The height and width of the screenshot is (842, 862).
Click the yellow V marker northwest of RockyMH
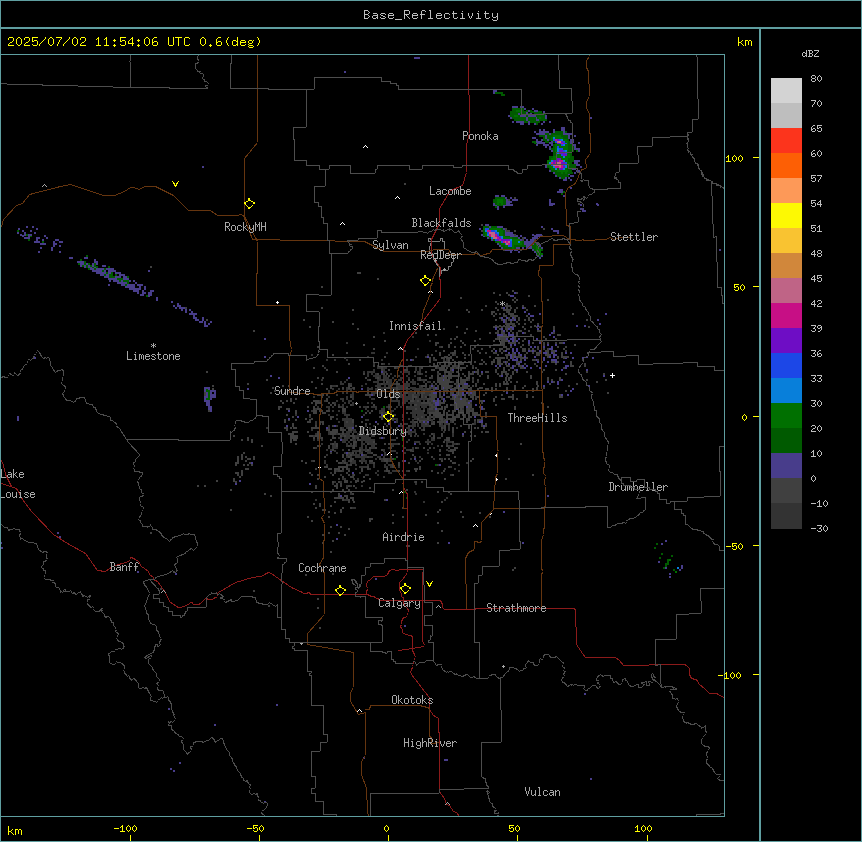click(175, 184)
